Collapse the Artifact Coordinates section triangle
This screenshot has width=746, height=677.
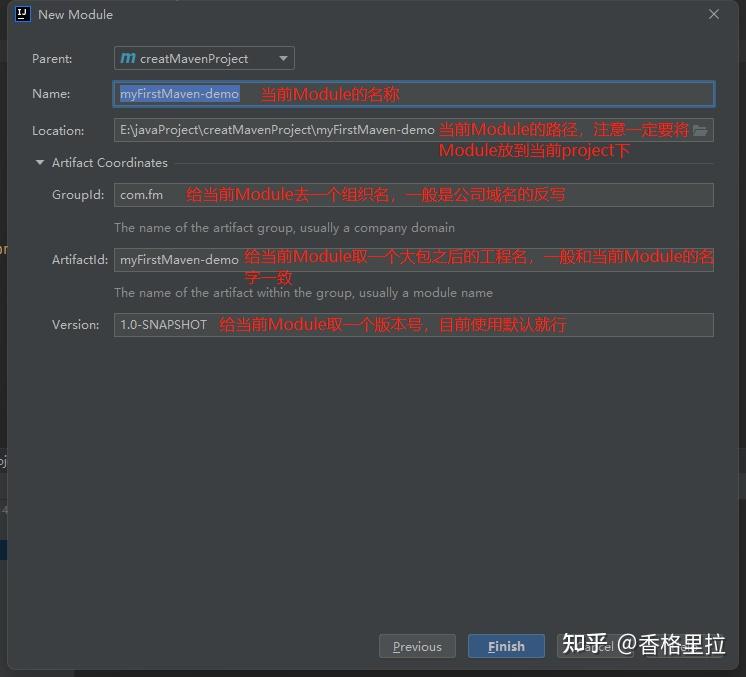click(40, 163)
